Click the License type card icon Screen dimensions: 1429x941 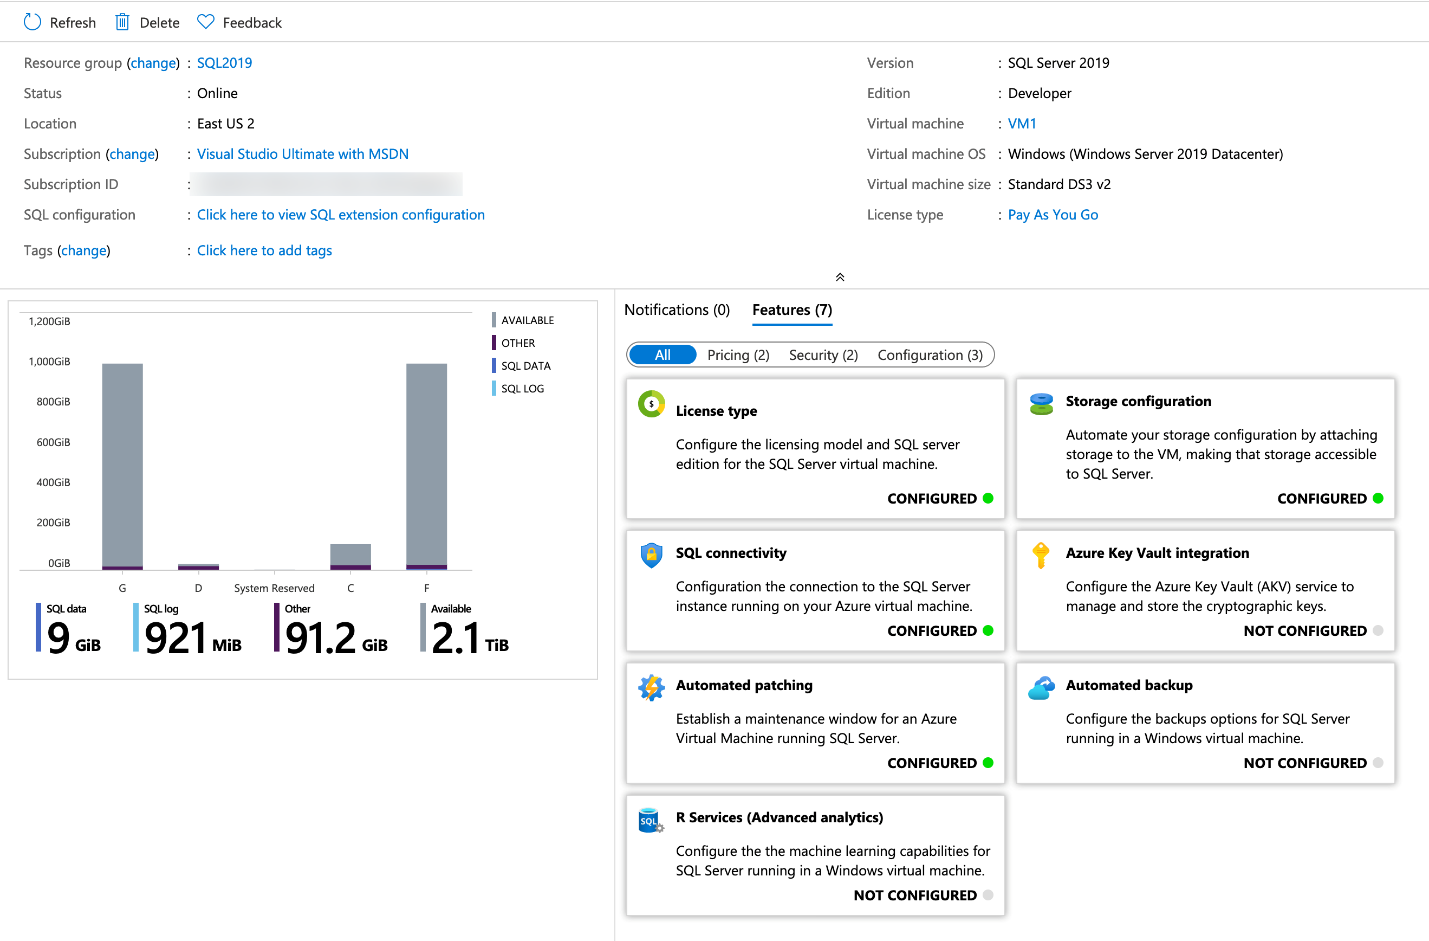point(651,404)
